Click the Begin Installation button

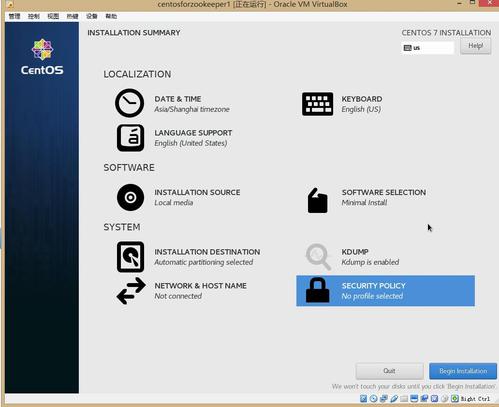[x=463, y=371]
